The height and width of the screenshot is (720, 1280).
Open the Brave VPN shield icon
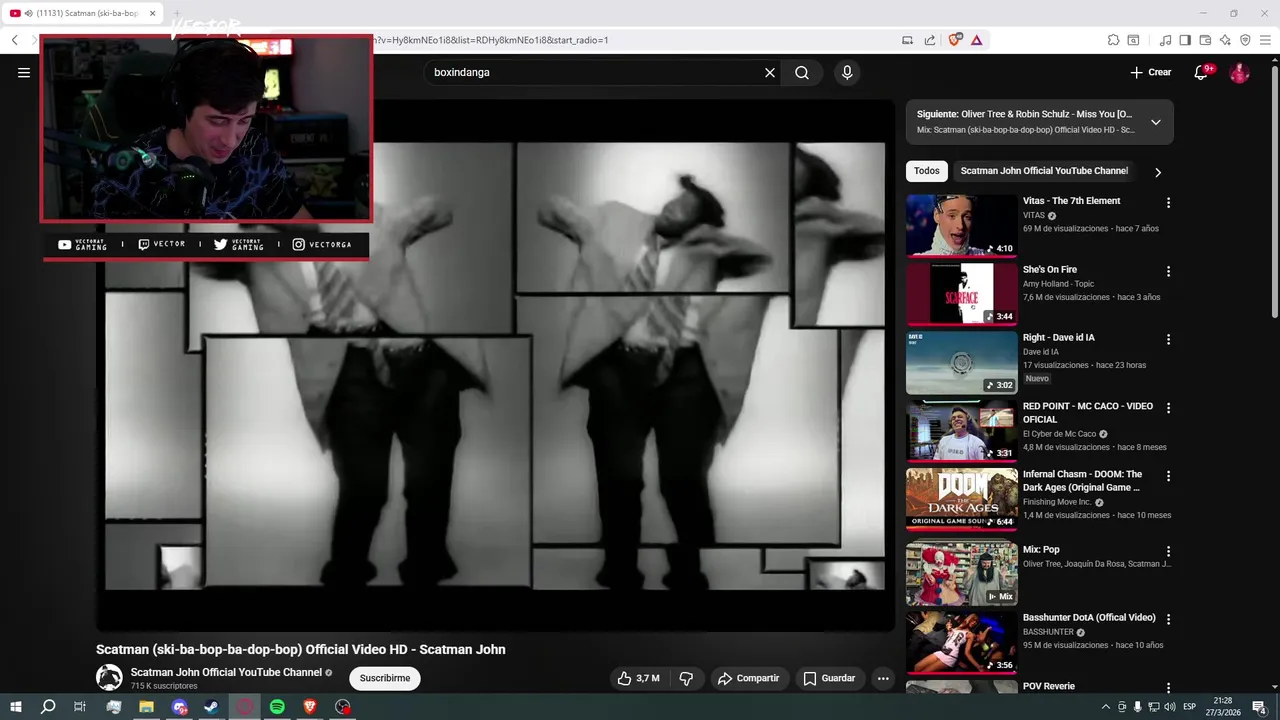(1245, 40)
